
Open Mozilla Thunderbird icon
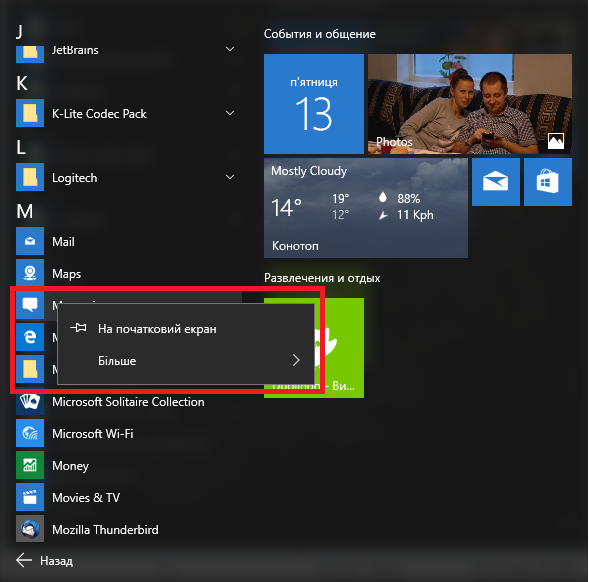point(30,529)
